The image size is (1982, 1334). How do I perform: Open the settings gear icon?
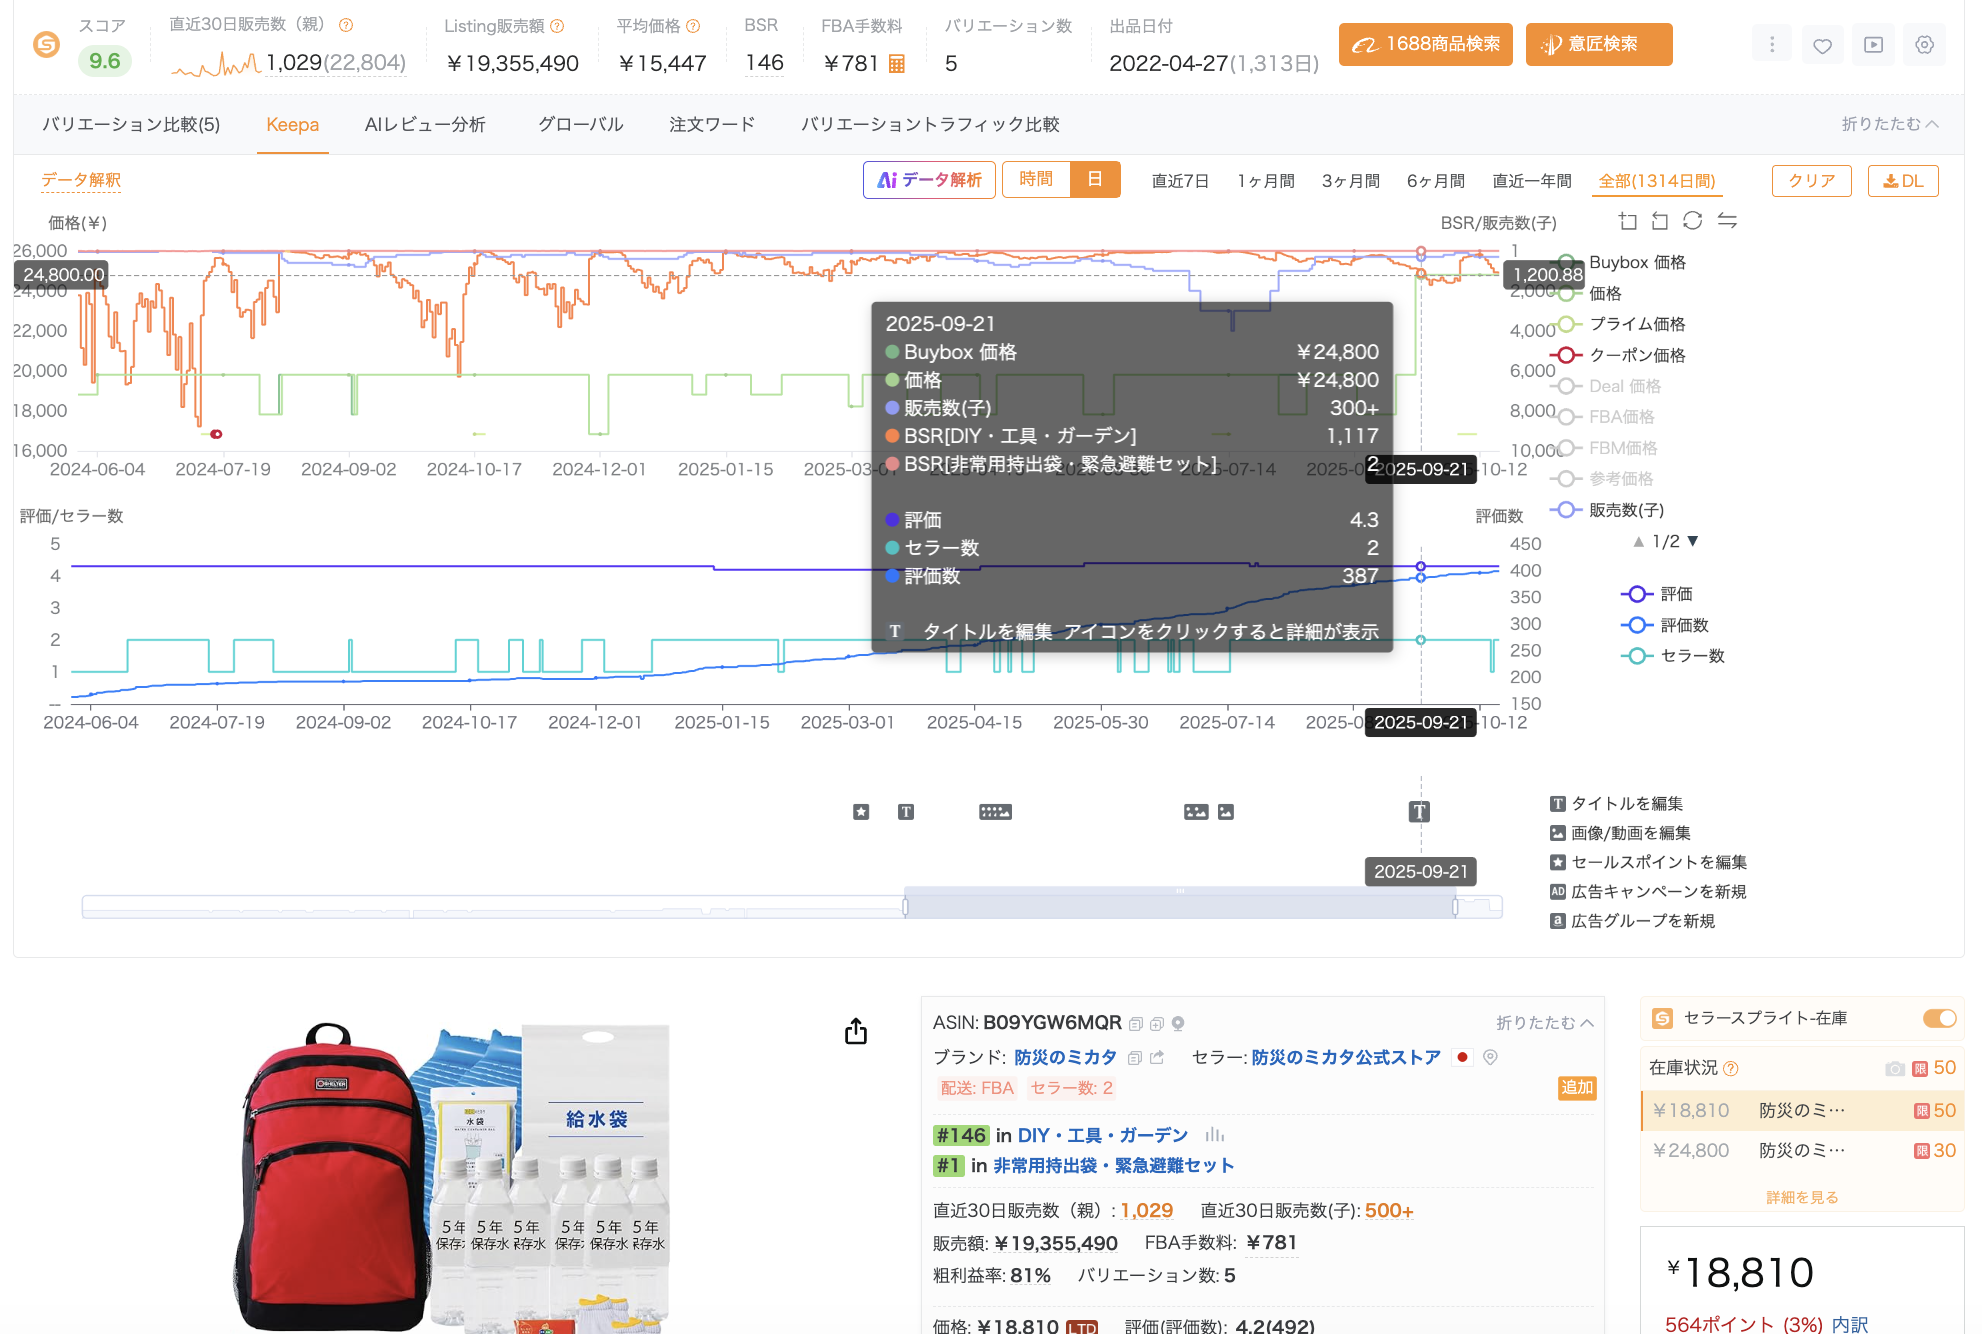(1924, 45)
